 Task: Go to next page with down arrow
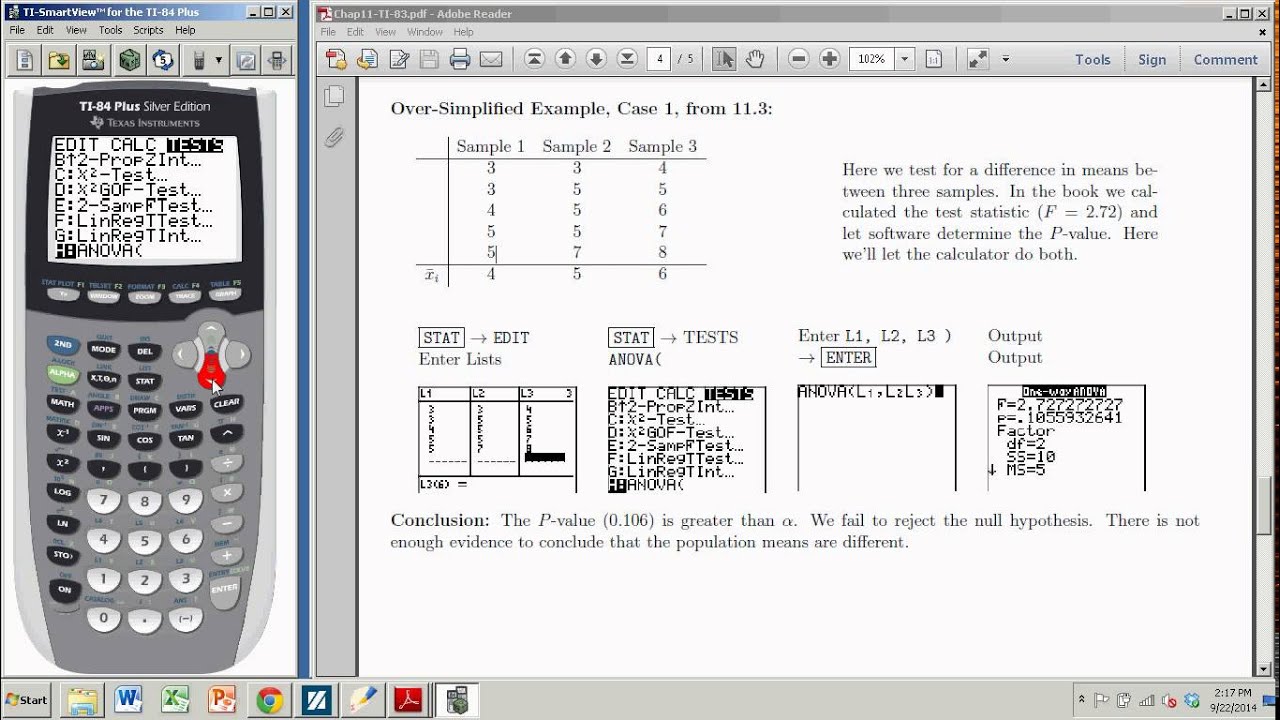(596, 59)
